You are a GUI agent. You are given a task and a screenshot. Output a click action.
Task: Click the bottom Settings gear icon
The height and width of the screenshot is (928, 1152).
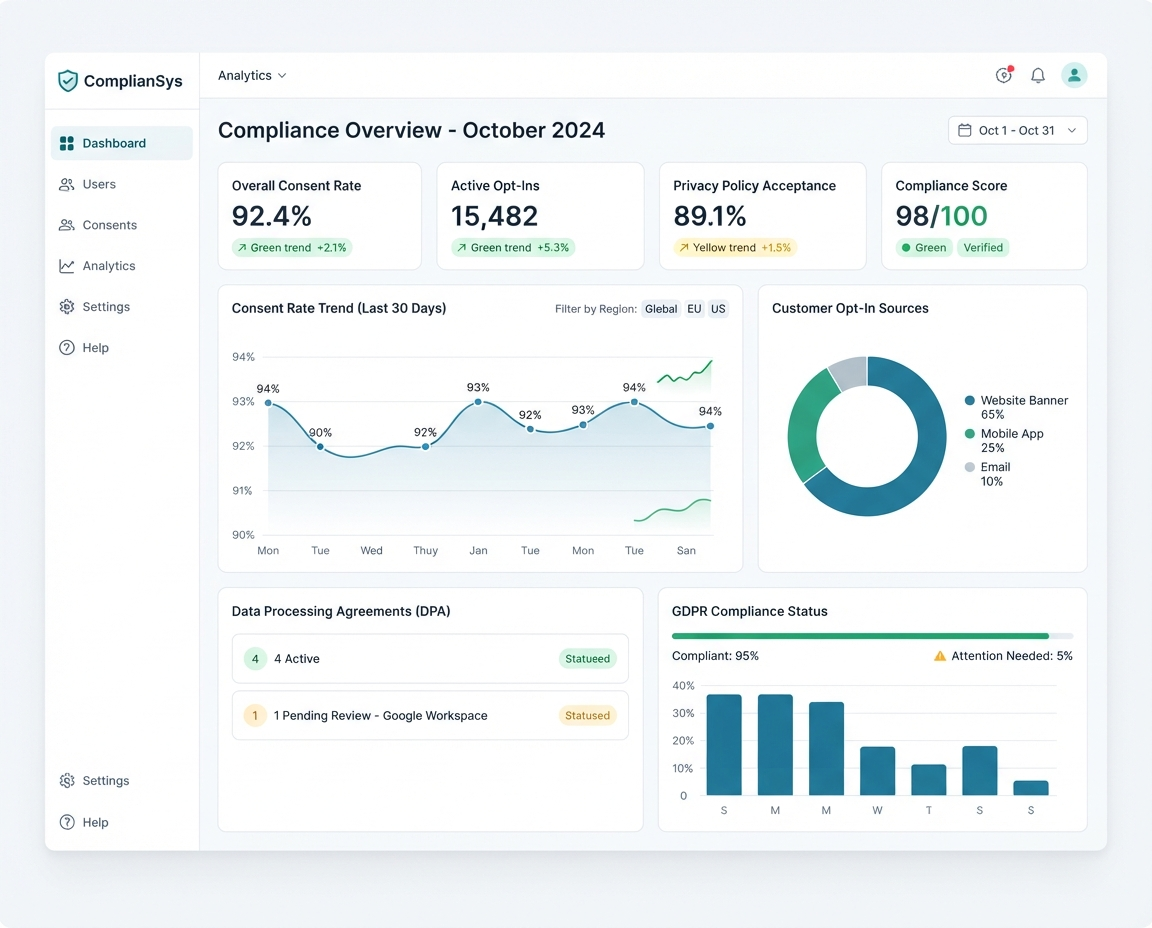[67, 780]
